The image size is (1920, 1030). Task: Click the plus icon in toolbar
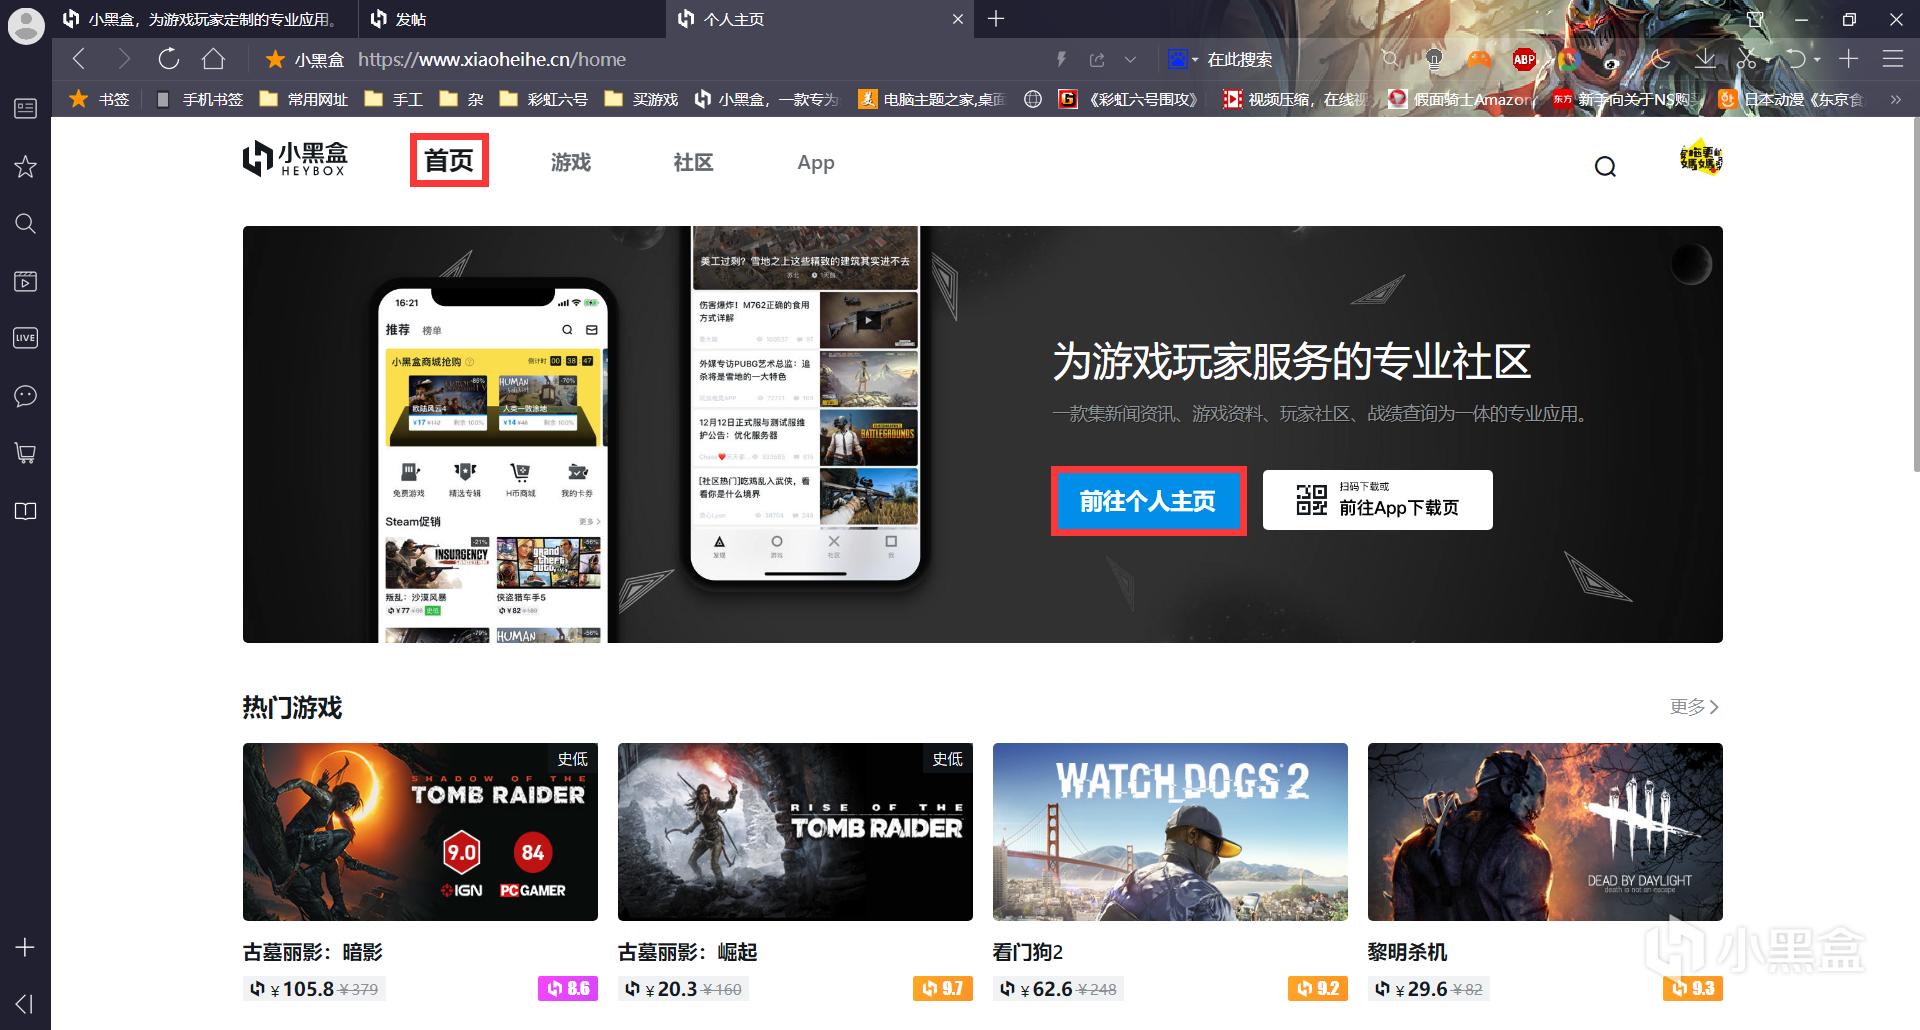click(1848, 59)
